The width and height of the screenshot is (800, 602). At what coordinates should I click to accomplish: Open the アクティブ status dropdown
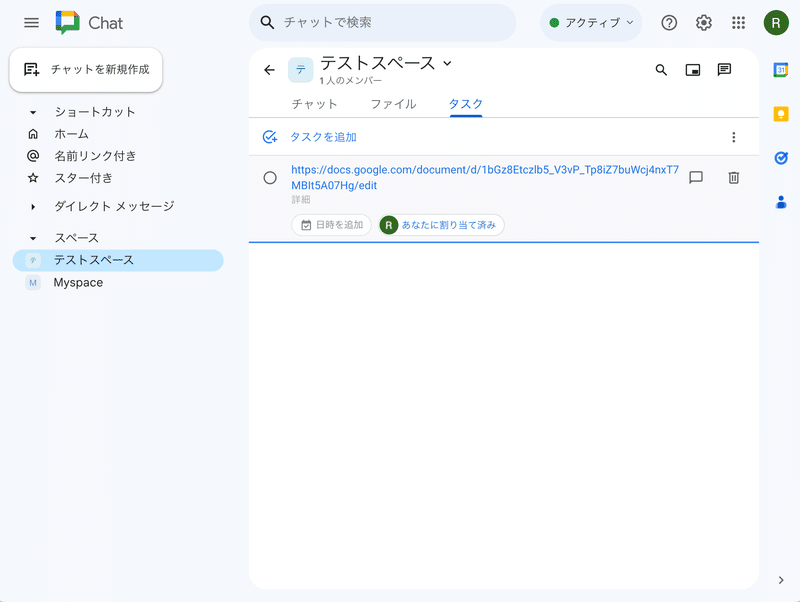(591, 22)
